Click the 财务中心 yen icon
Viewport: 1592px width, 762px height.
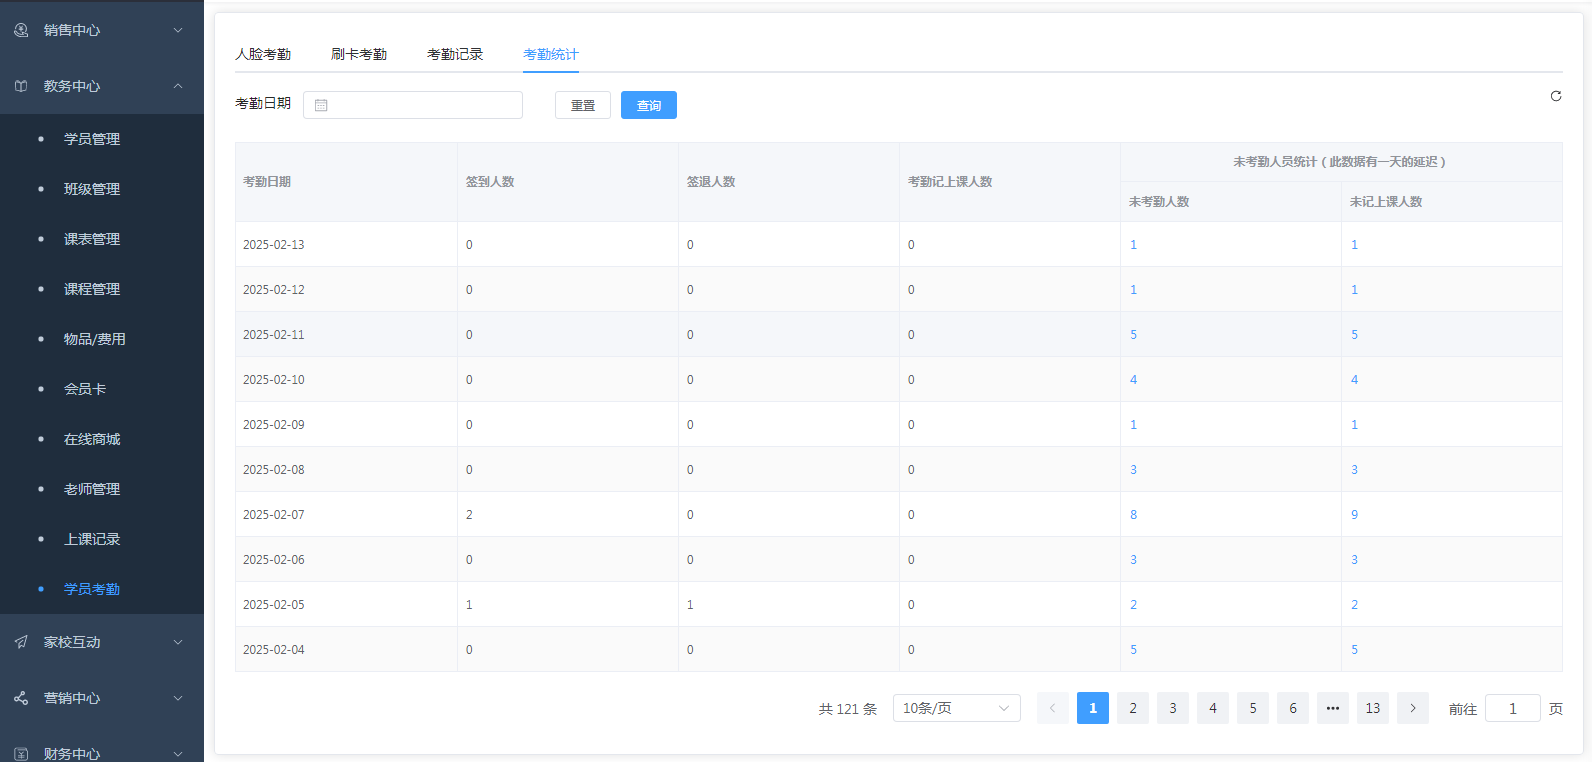pos(21,754)
